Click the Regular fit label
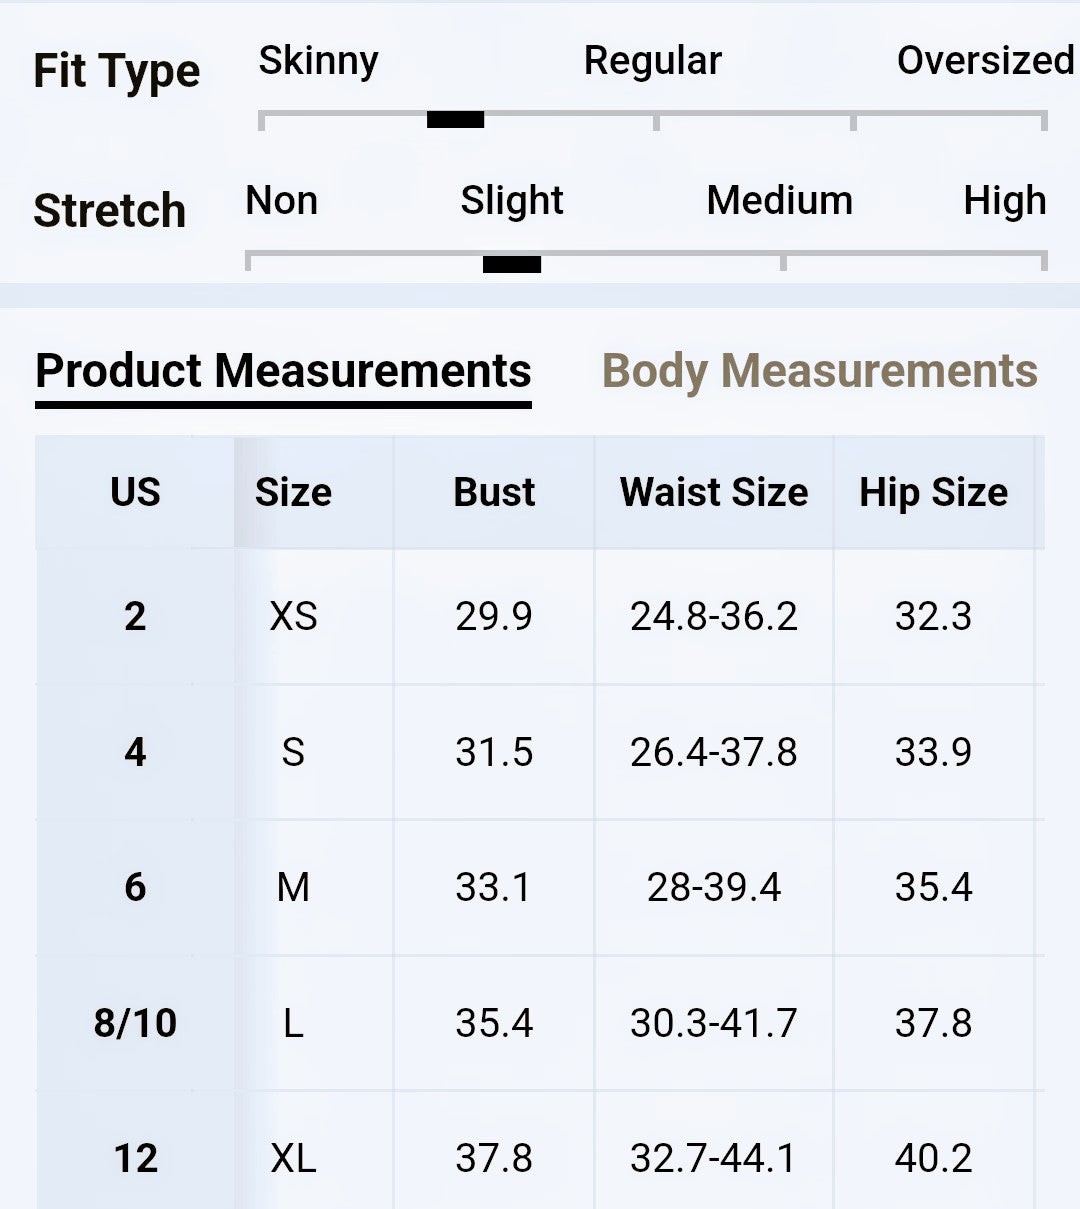The height and width of the screenshot is (1209, 1080). pyautogui.click(x=652, y=61)
